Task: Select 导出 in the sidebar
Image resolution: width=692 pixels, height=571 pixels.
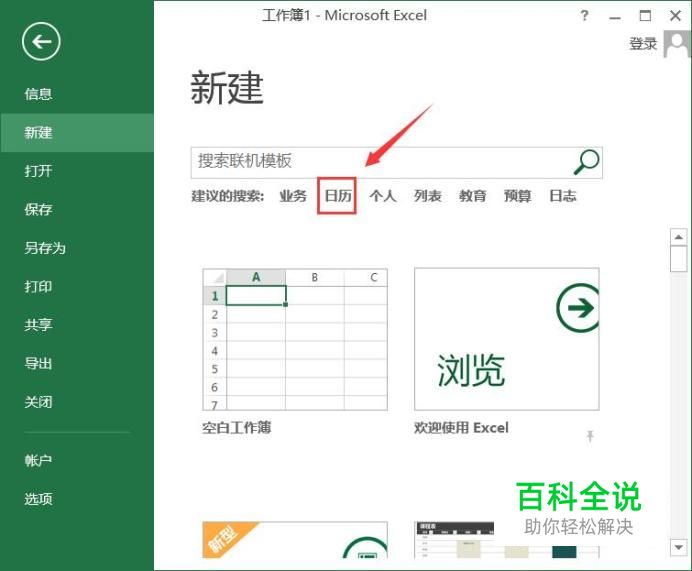Action: [x=38, y=363]
